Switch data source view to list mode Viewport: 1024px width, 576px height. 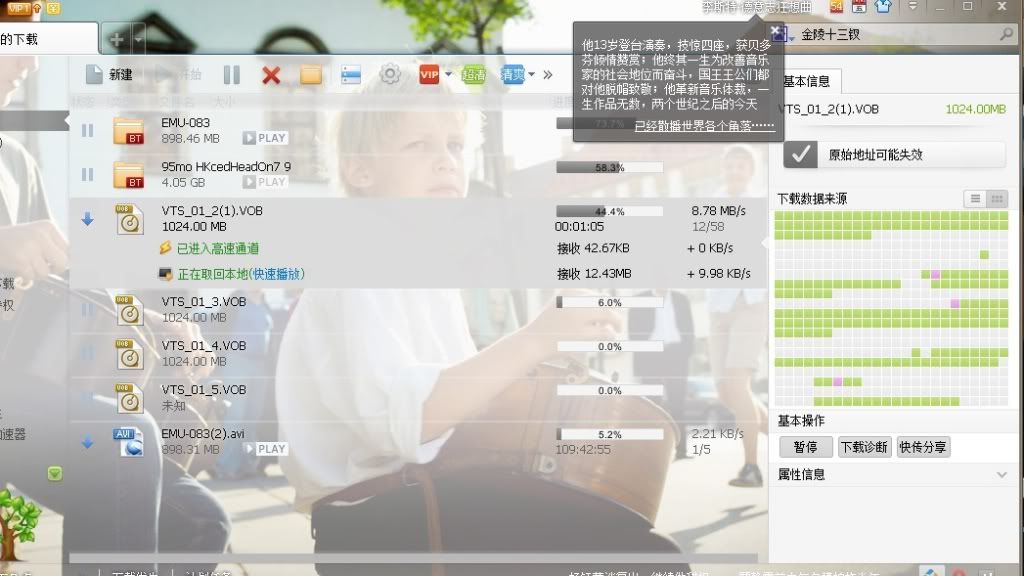pos(975,199)
